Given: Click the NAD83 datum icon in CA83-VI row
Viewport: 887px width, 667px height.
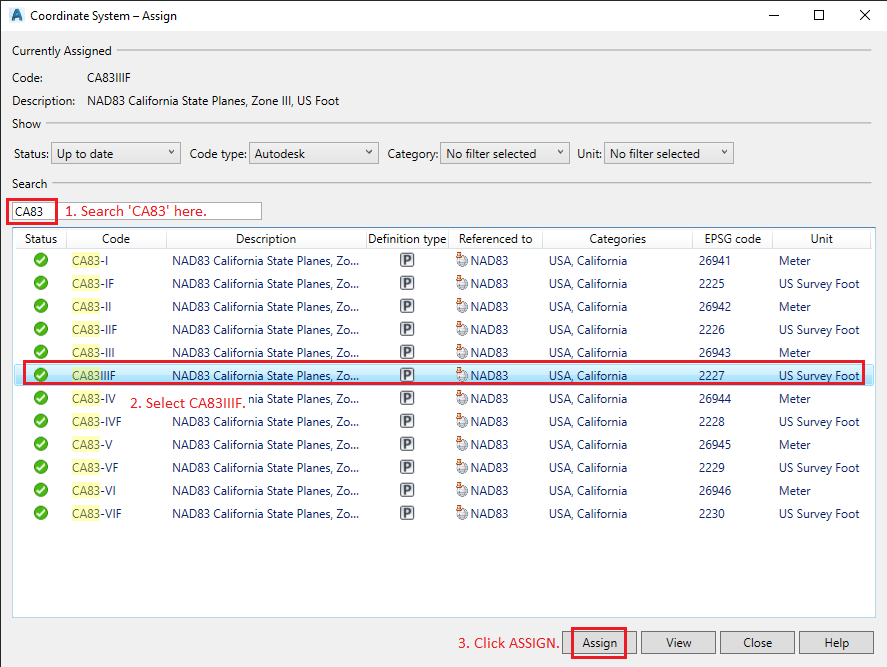Looking at the screenshot, I should (x=462, y=490).
